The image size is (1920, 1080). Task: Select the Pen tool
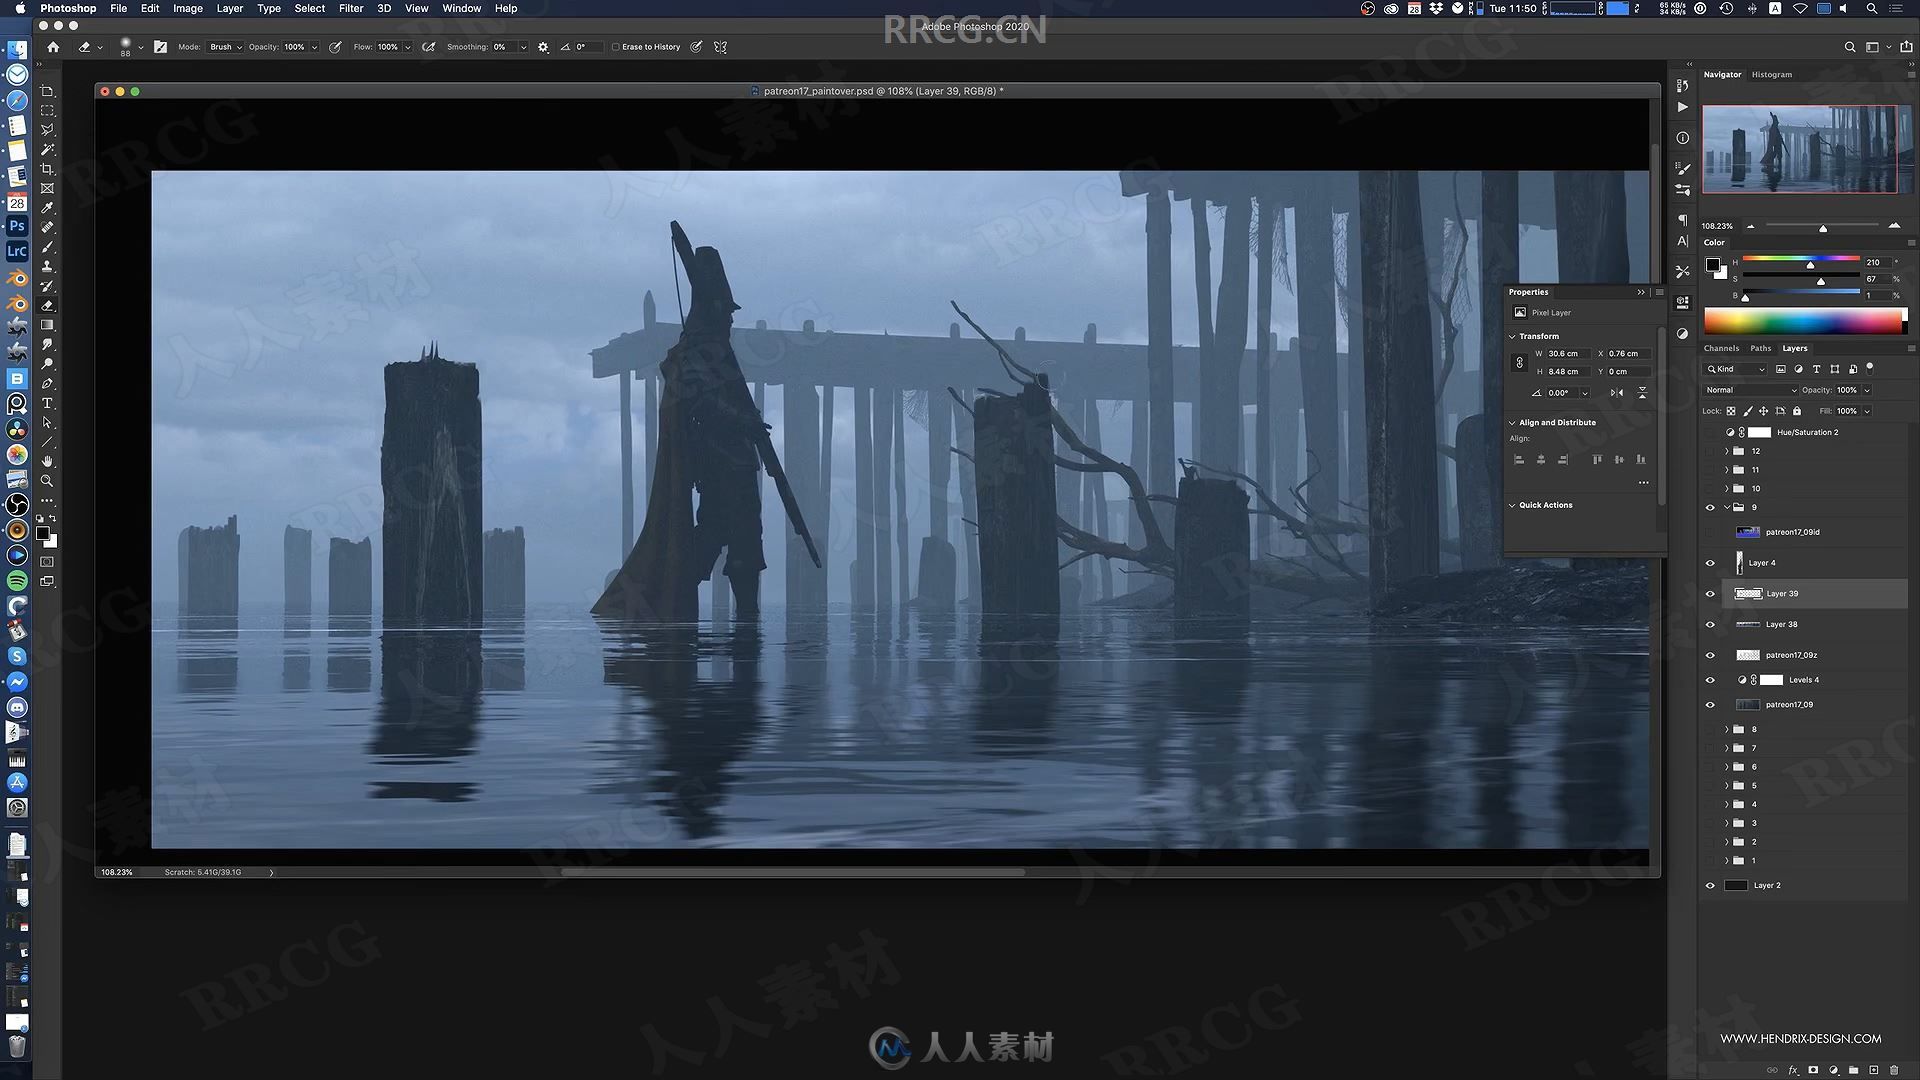tap(47, 383)
